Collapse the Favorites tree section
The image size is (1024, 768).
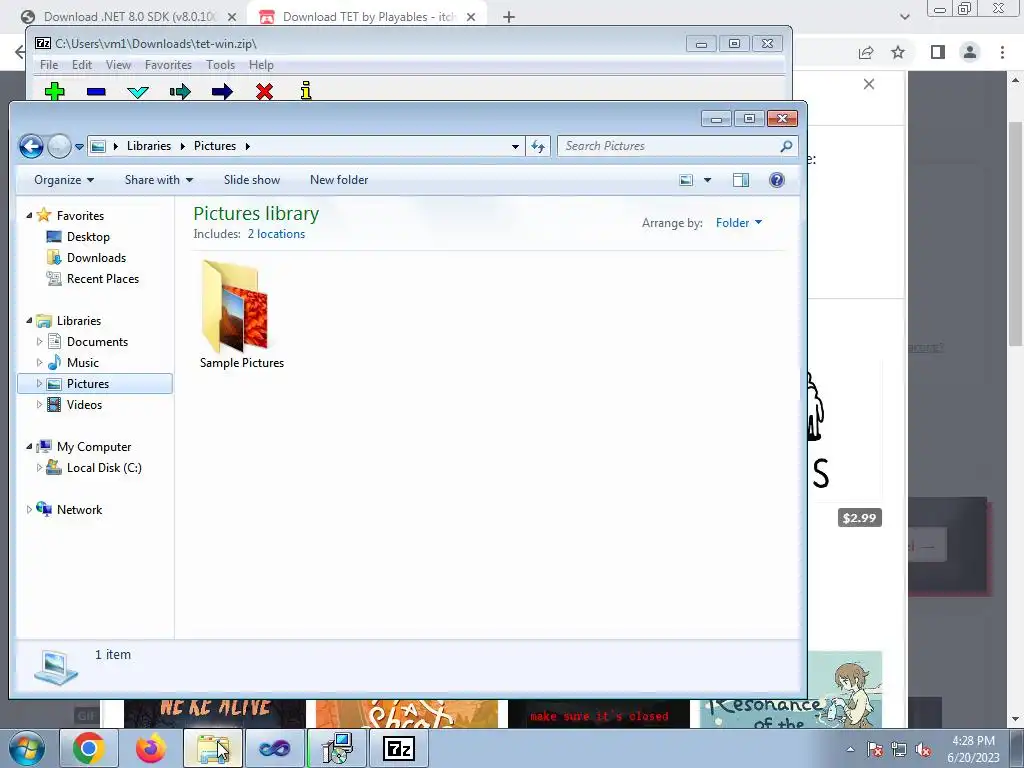(29, 216)
